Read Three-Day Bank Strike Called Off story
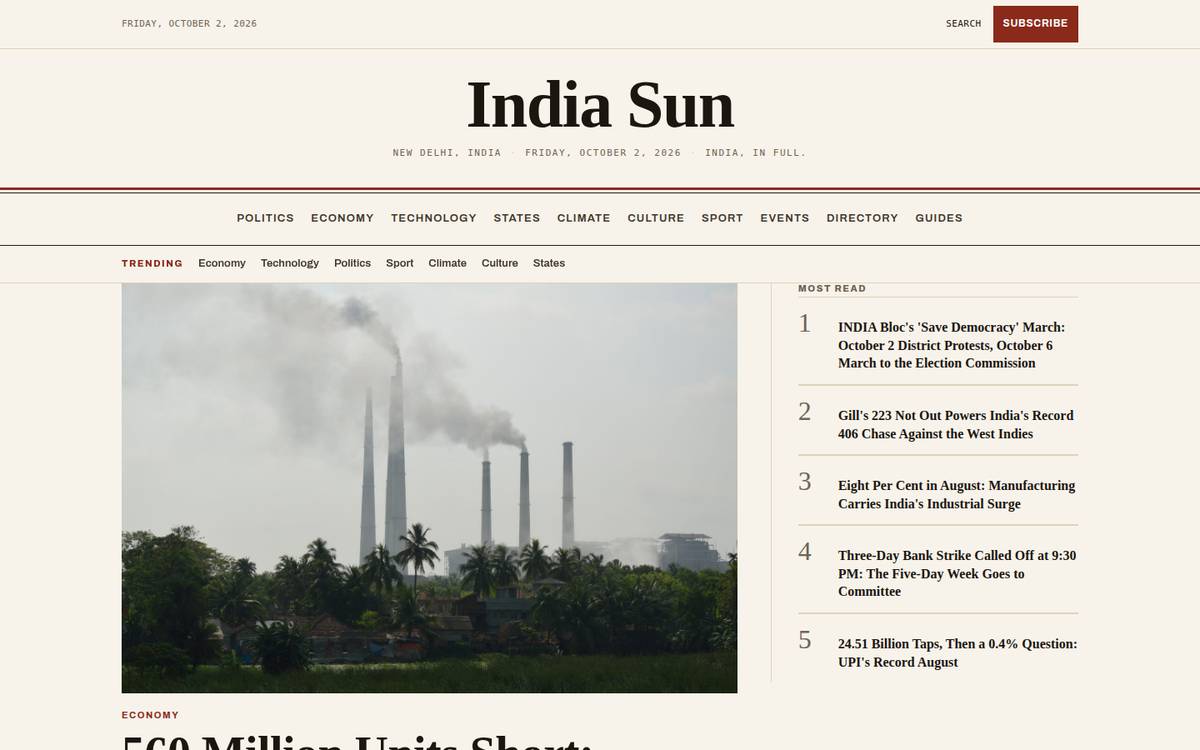Viewport: 1200px width, 750px height. (x=957, y=573)
